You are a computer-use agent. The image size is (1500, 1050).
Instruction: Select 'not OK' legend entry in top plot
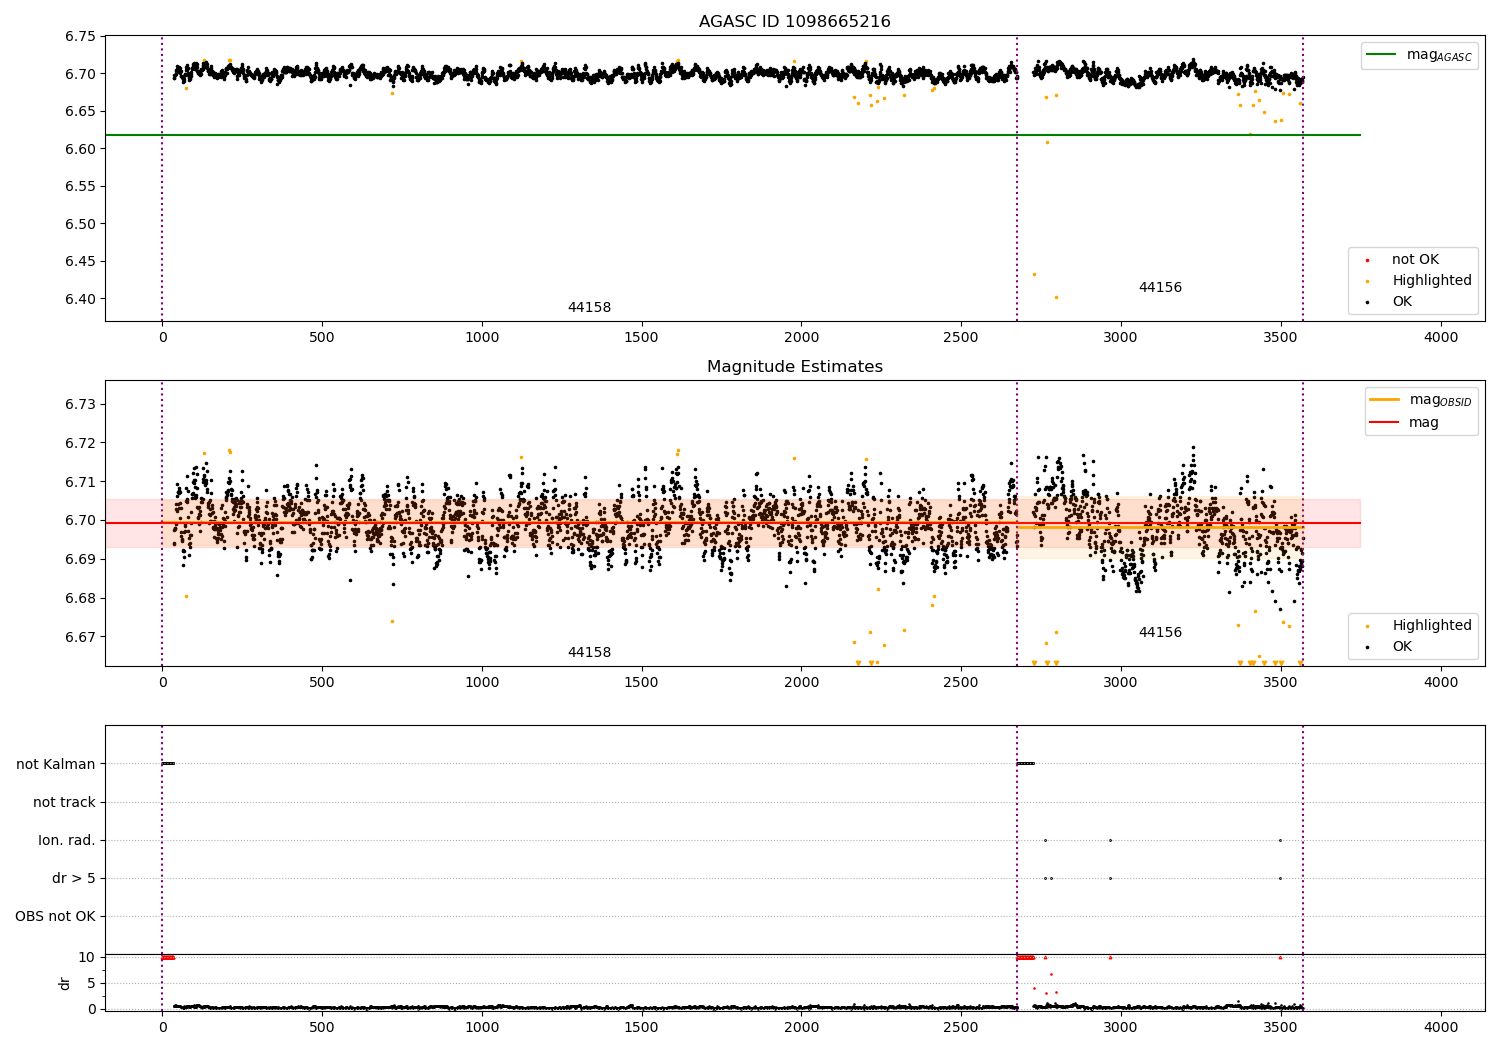click(1415, 259)
